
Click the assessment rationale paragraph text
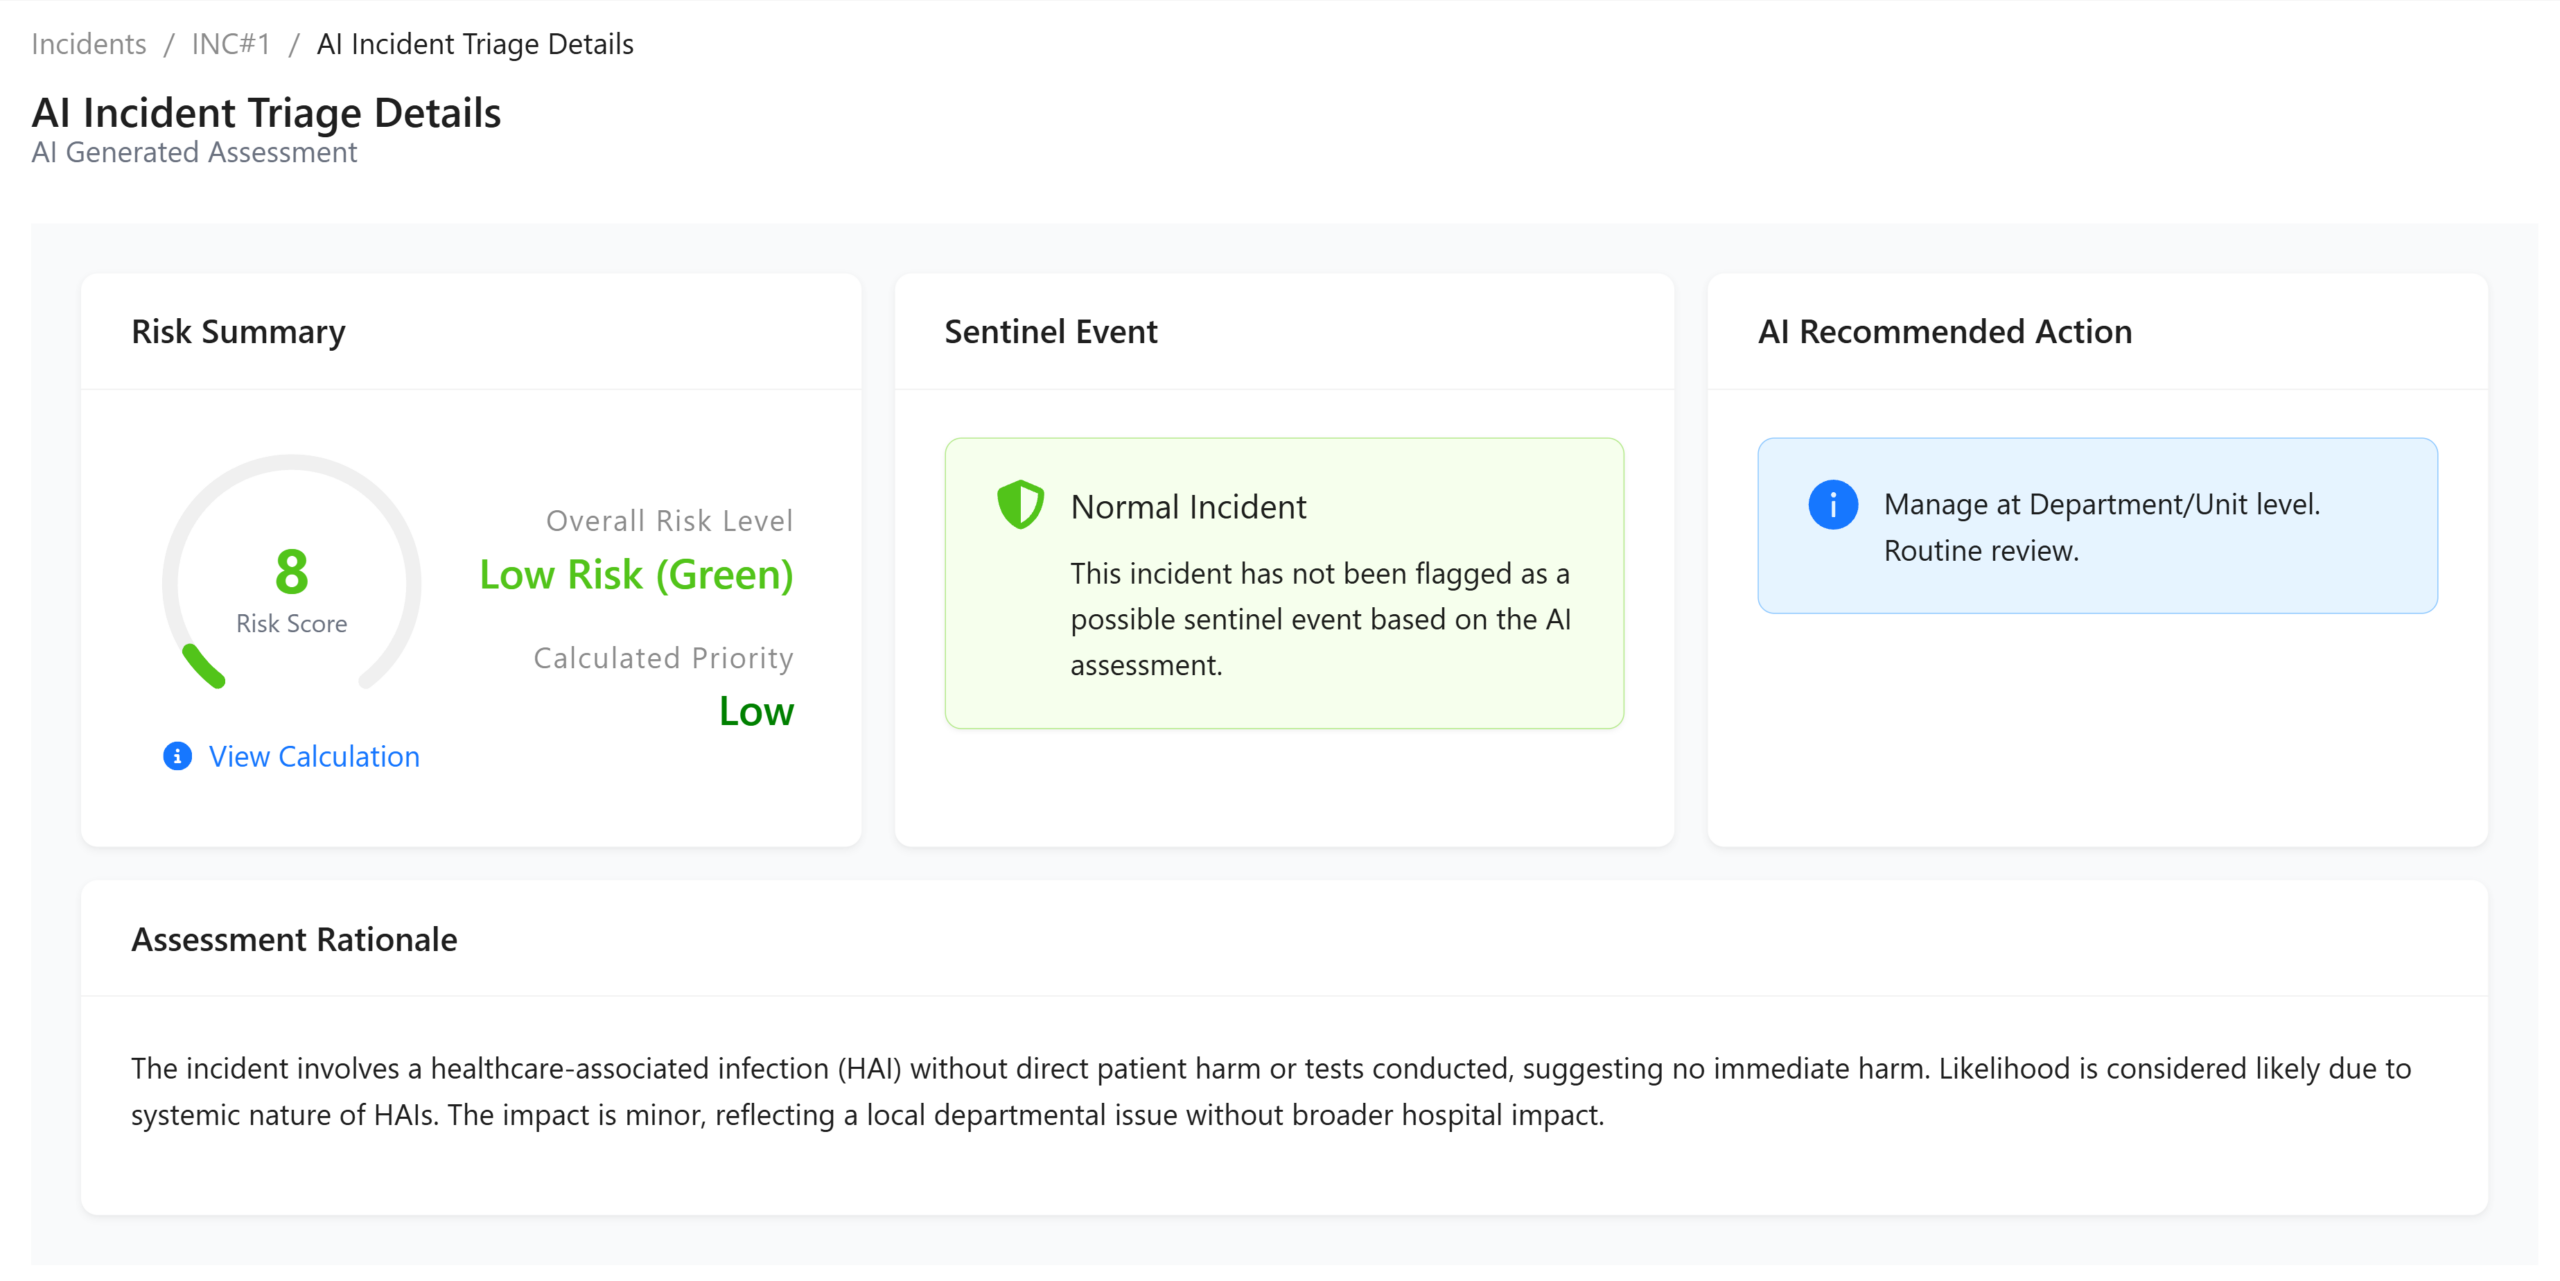(x=1270, y=1091)
